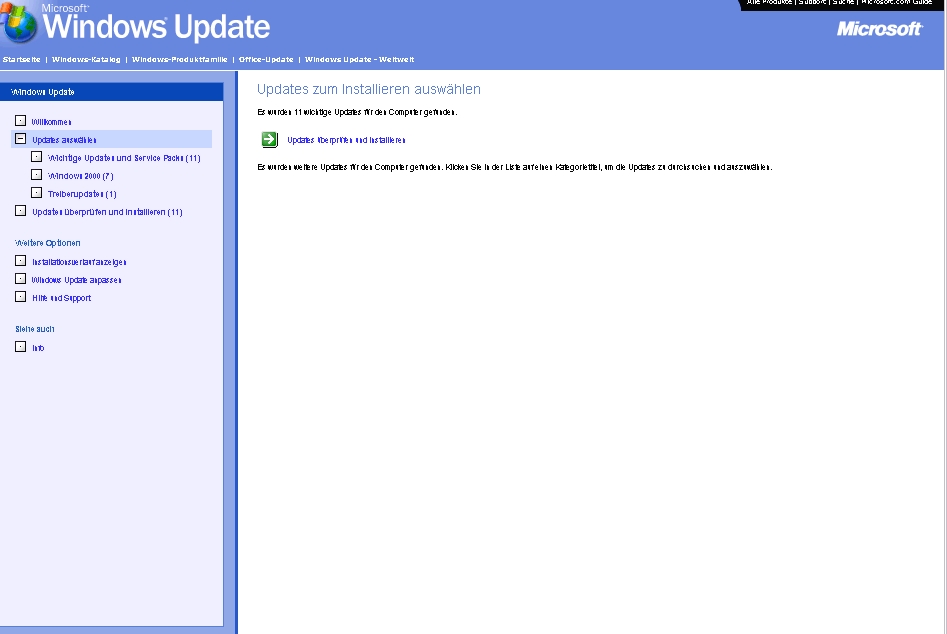Click the box icon beside Info
Screen dimensions: 947x634
[21, 347]
